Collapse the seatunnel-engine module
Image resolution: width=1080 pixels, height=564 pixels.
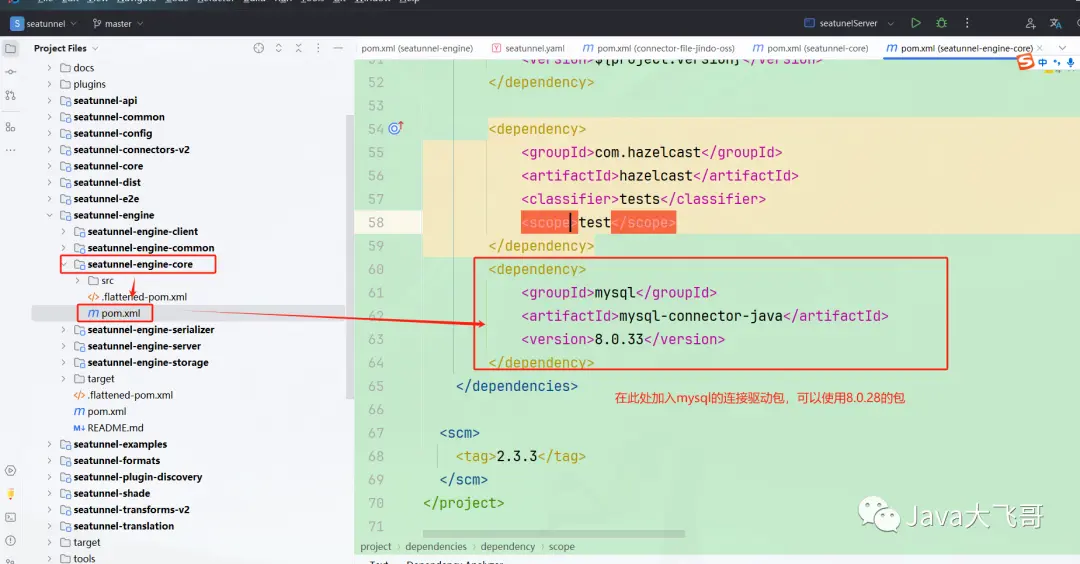pyautogui.click(x=50, y=215)
